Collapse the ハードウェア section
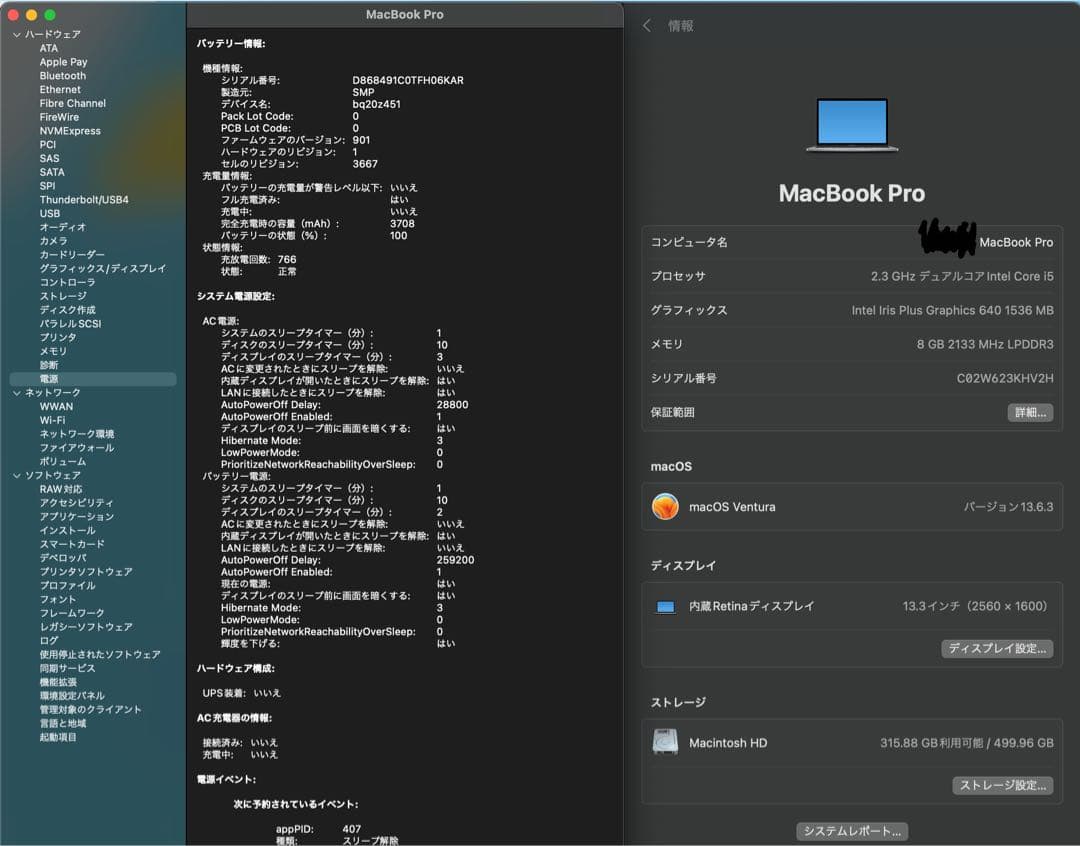This screenshot has width=1080, height=846. click(17, 33)
